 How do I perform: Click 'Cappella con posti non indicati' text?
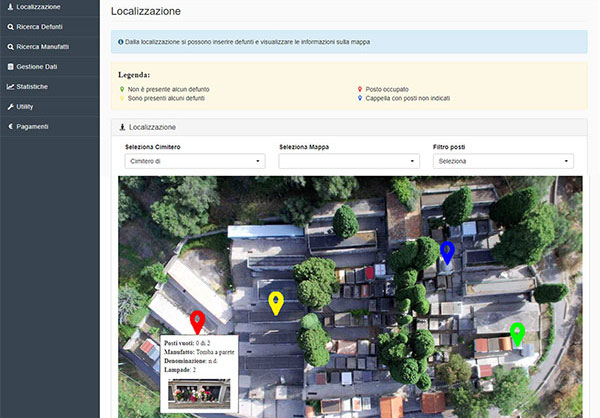pos(408,98)
